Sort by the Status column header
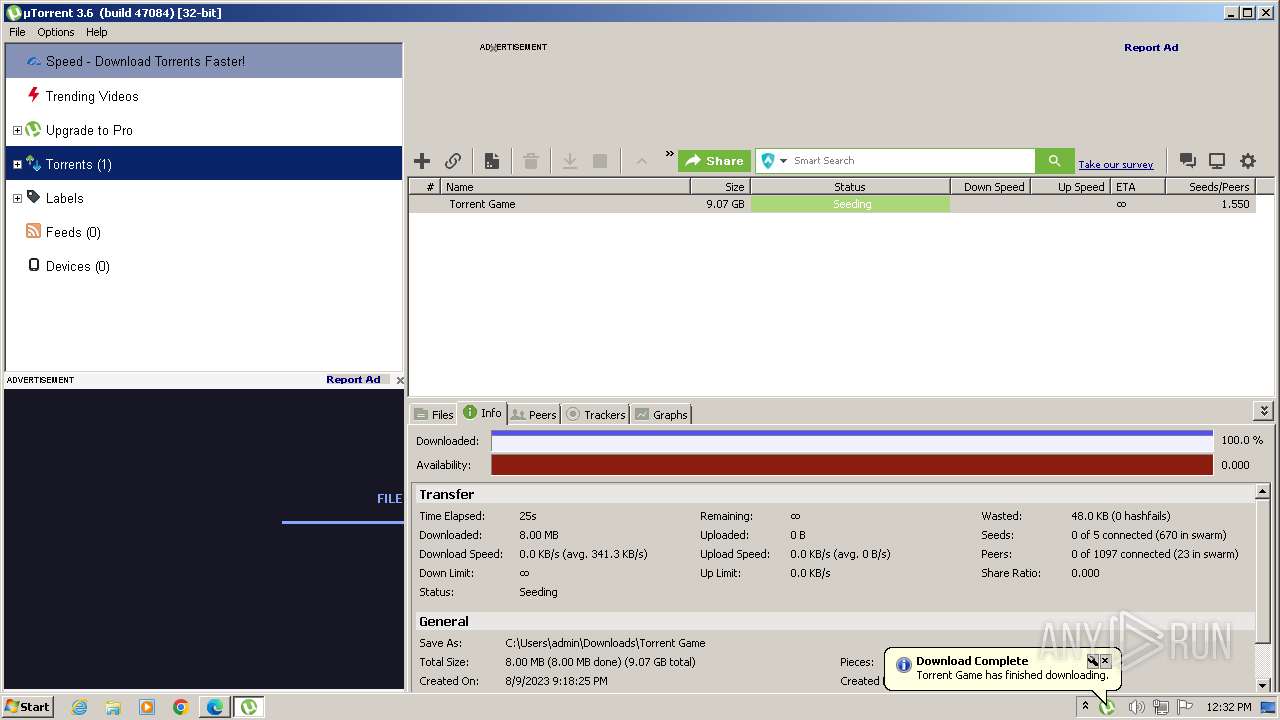This screenshot has height=720, width=1280. [x=850, y=187]
